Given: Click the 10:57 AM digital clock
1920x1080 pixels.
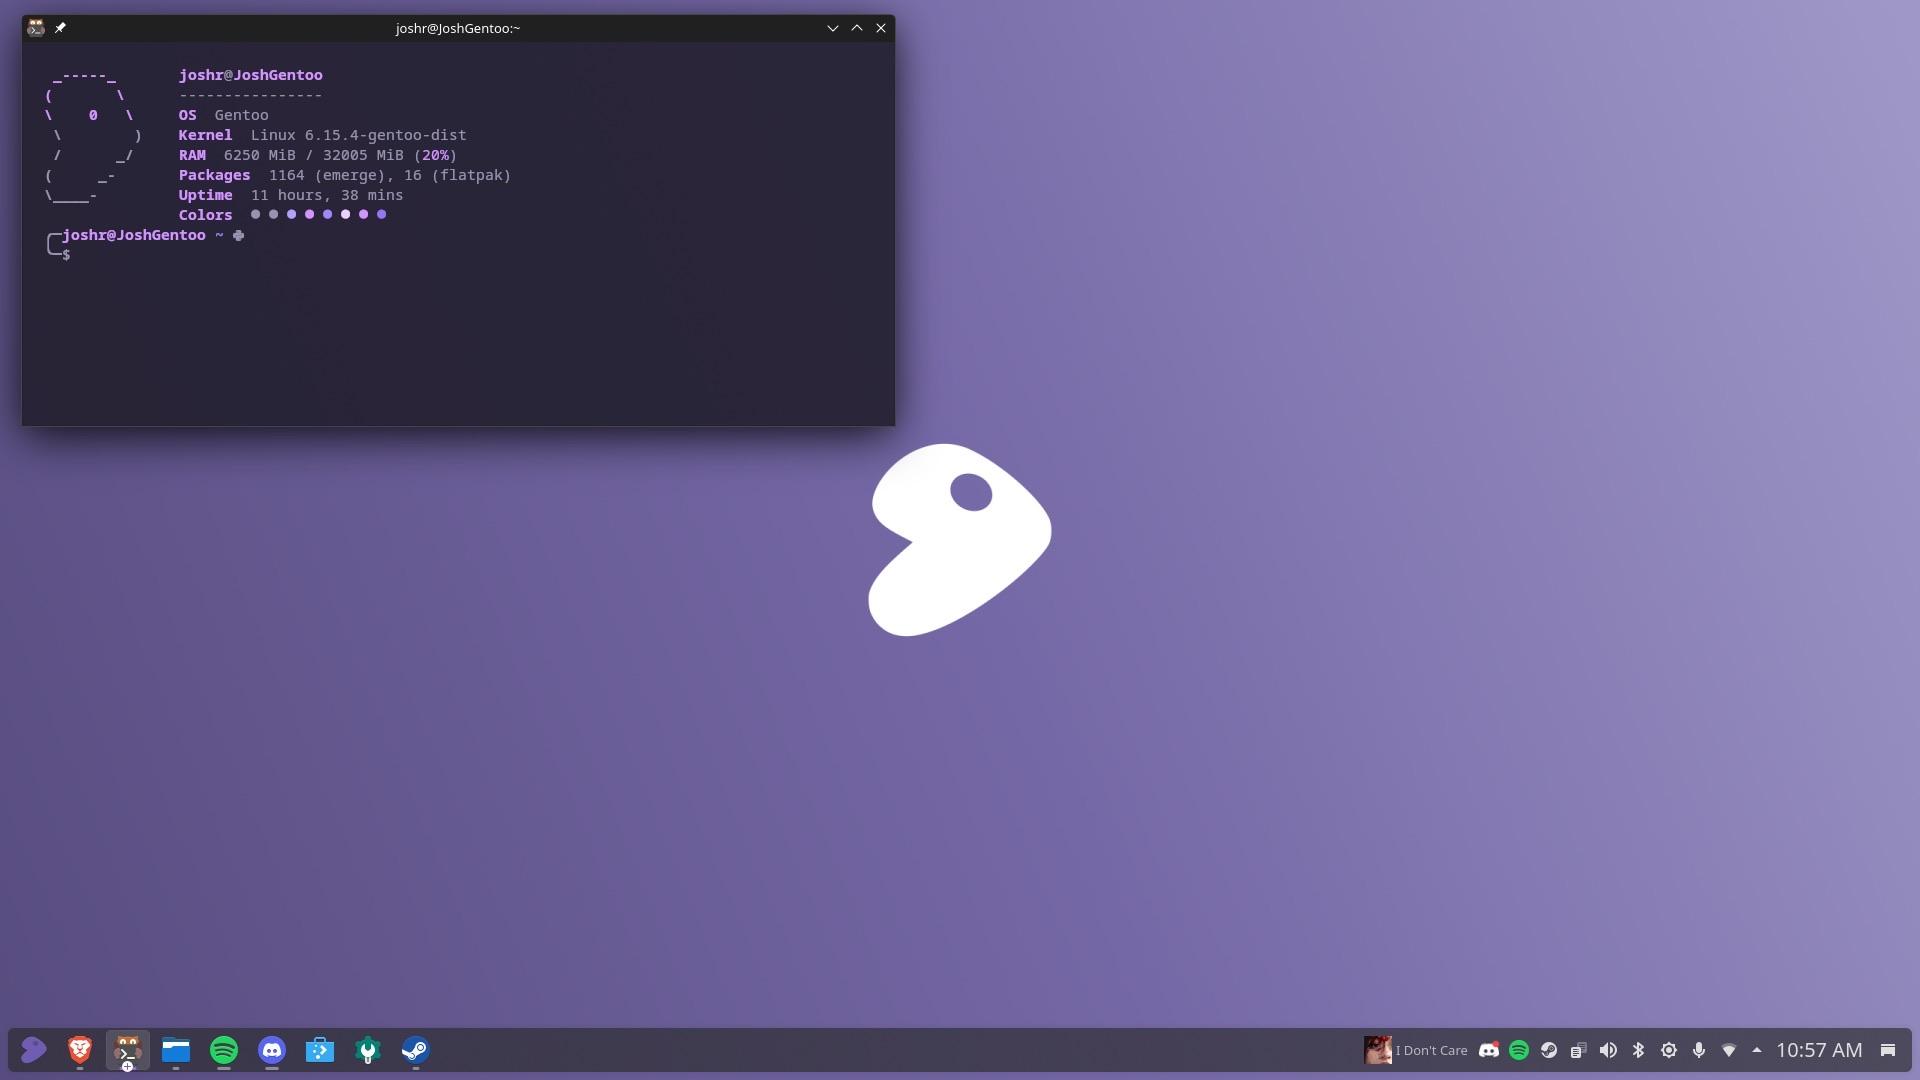Looking at the screenshot, I should click(1819, 1050).
